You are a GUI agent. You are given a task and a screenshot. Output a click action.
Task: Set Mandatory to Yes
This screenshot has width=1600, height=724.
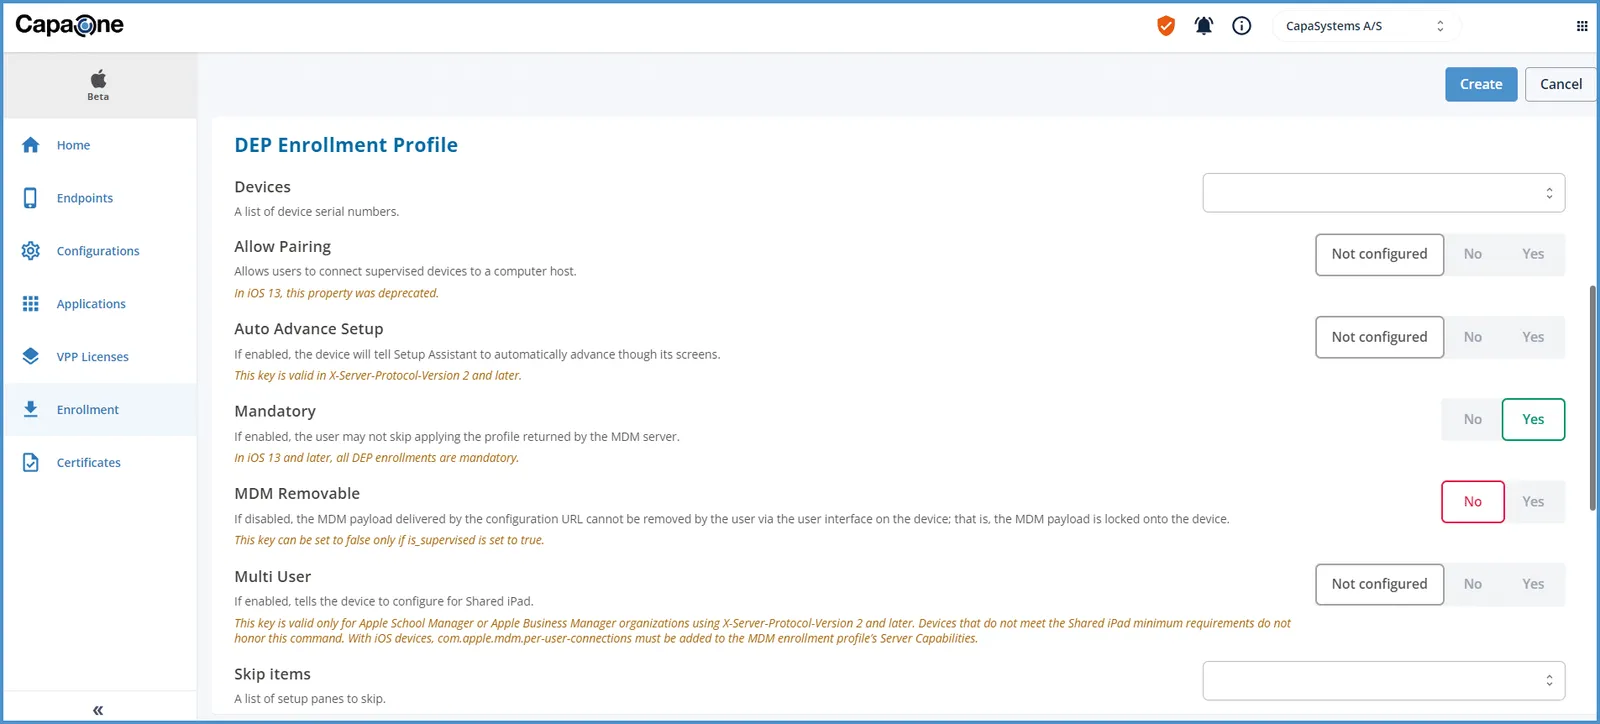pyautogui.click(x=1533, y=419)
